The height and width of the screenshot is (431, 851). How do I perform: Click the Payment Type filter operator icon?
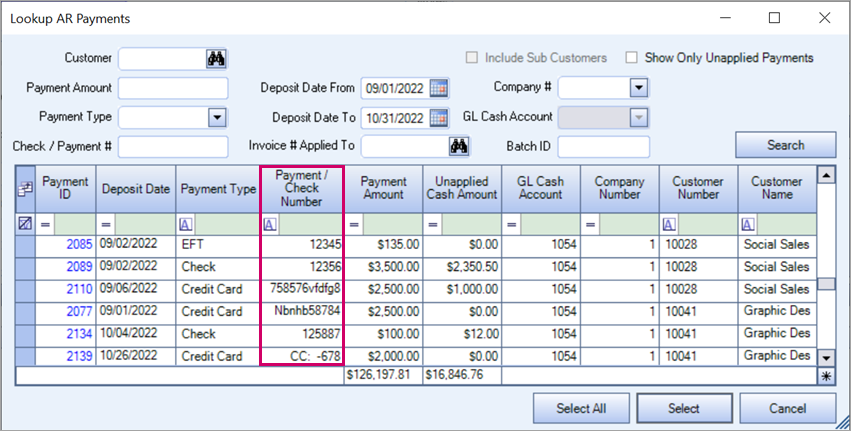tap(186, 224)
